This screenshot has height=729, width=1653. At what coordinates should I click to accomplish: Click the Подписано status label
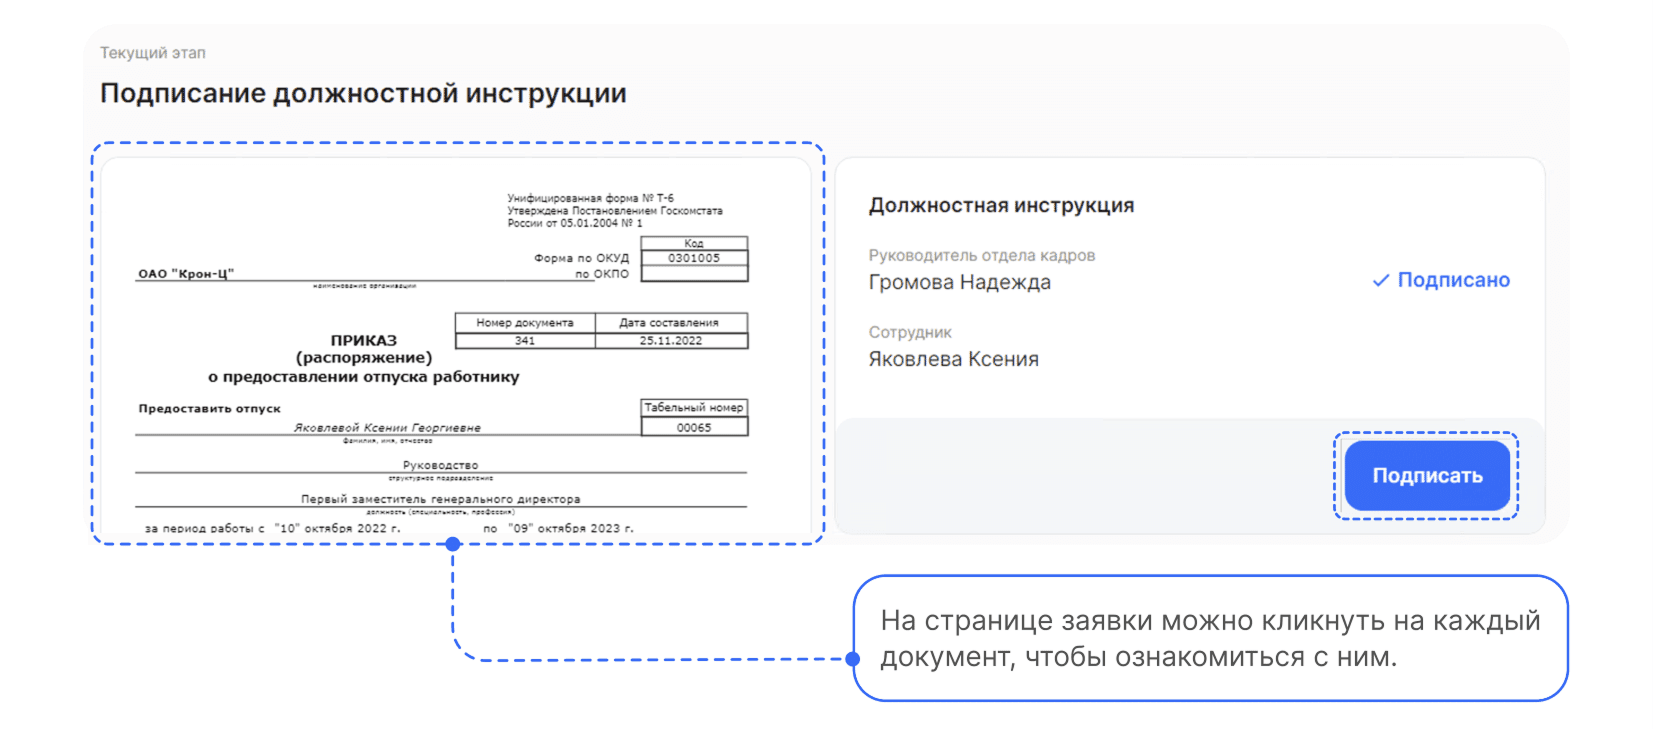[x=1453, y=280]
